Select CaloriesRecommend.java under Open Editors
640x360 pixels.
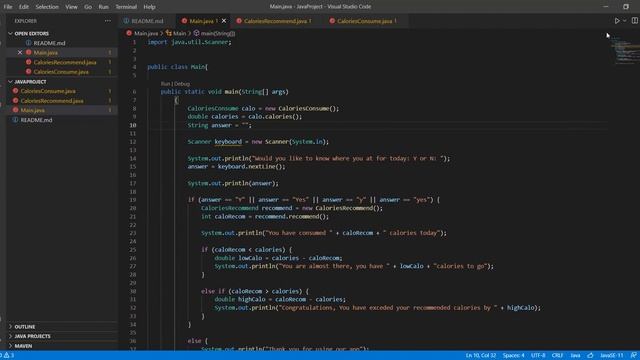point(65,62)
